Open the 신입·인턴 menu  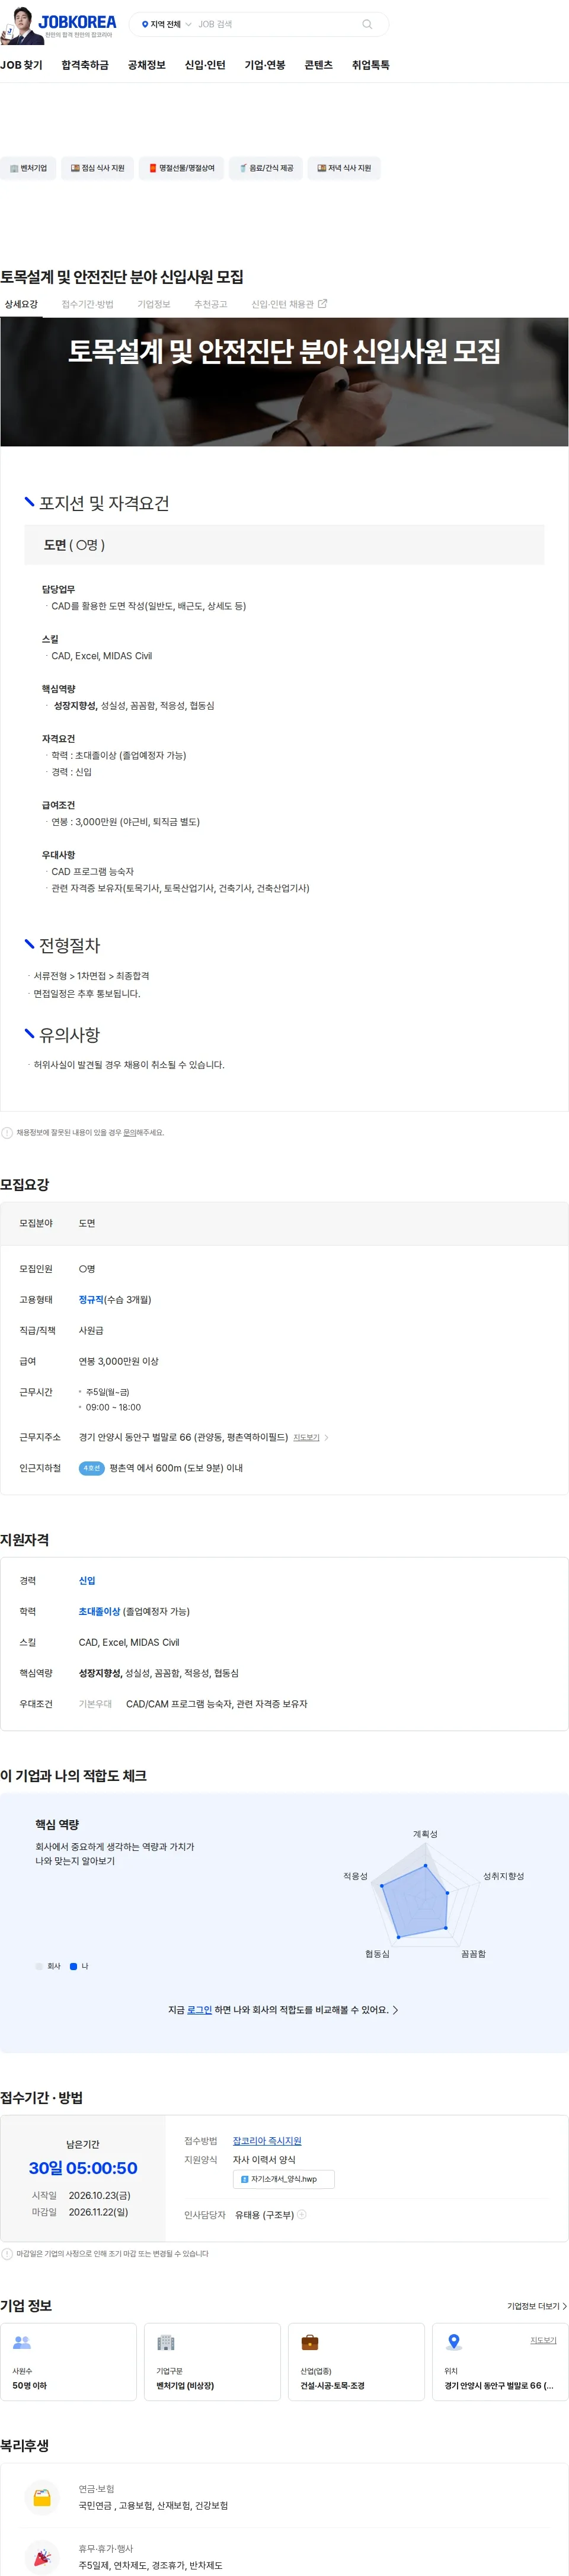[x=205, y=65]
